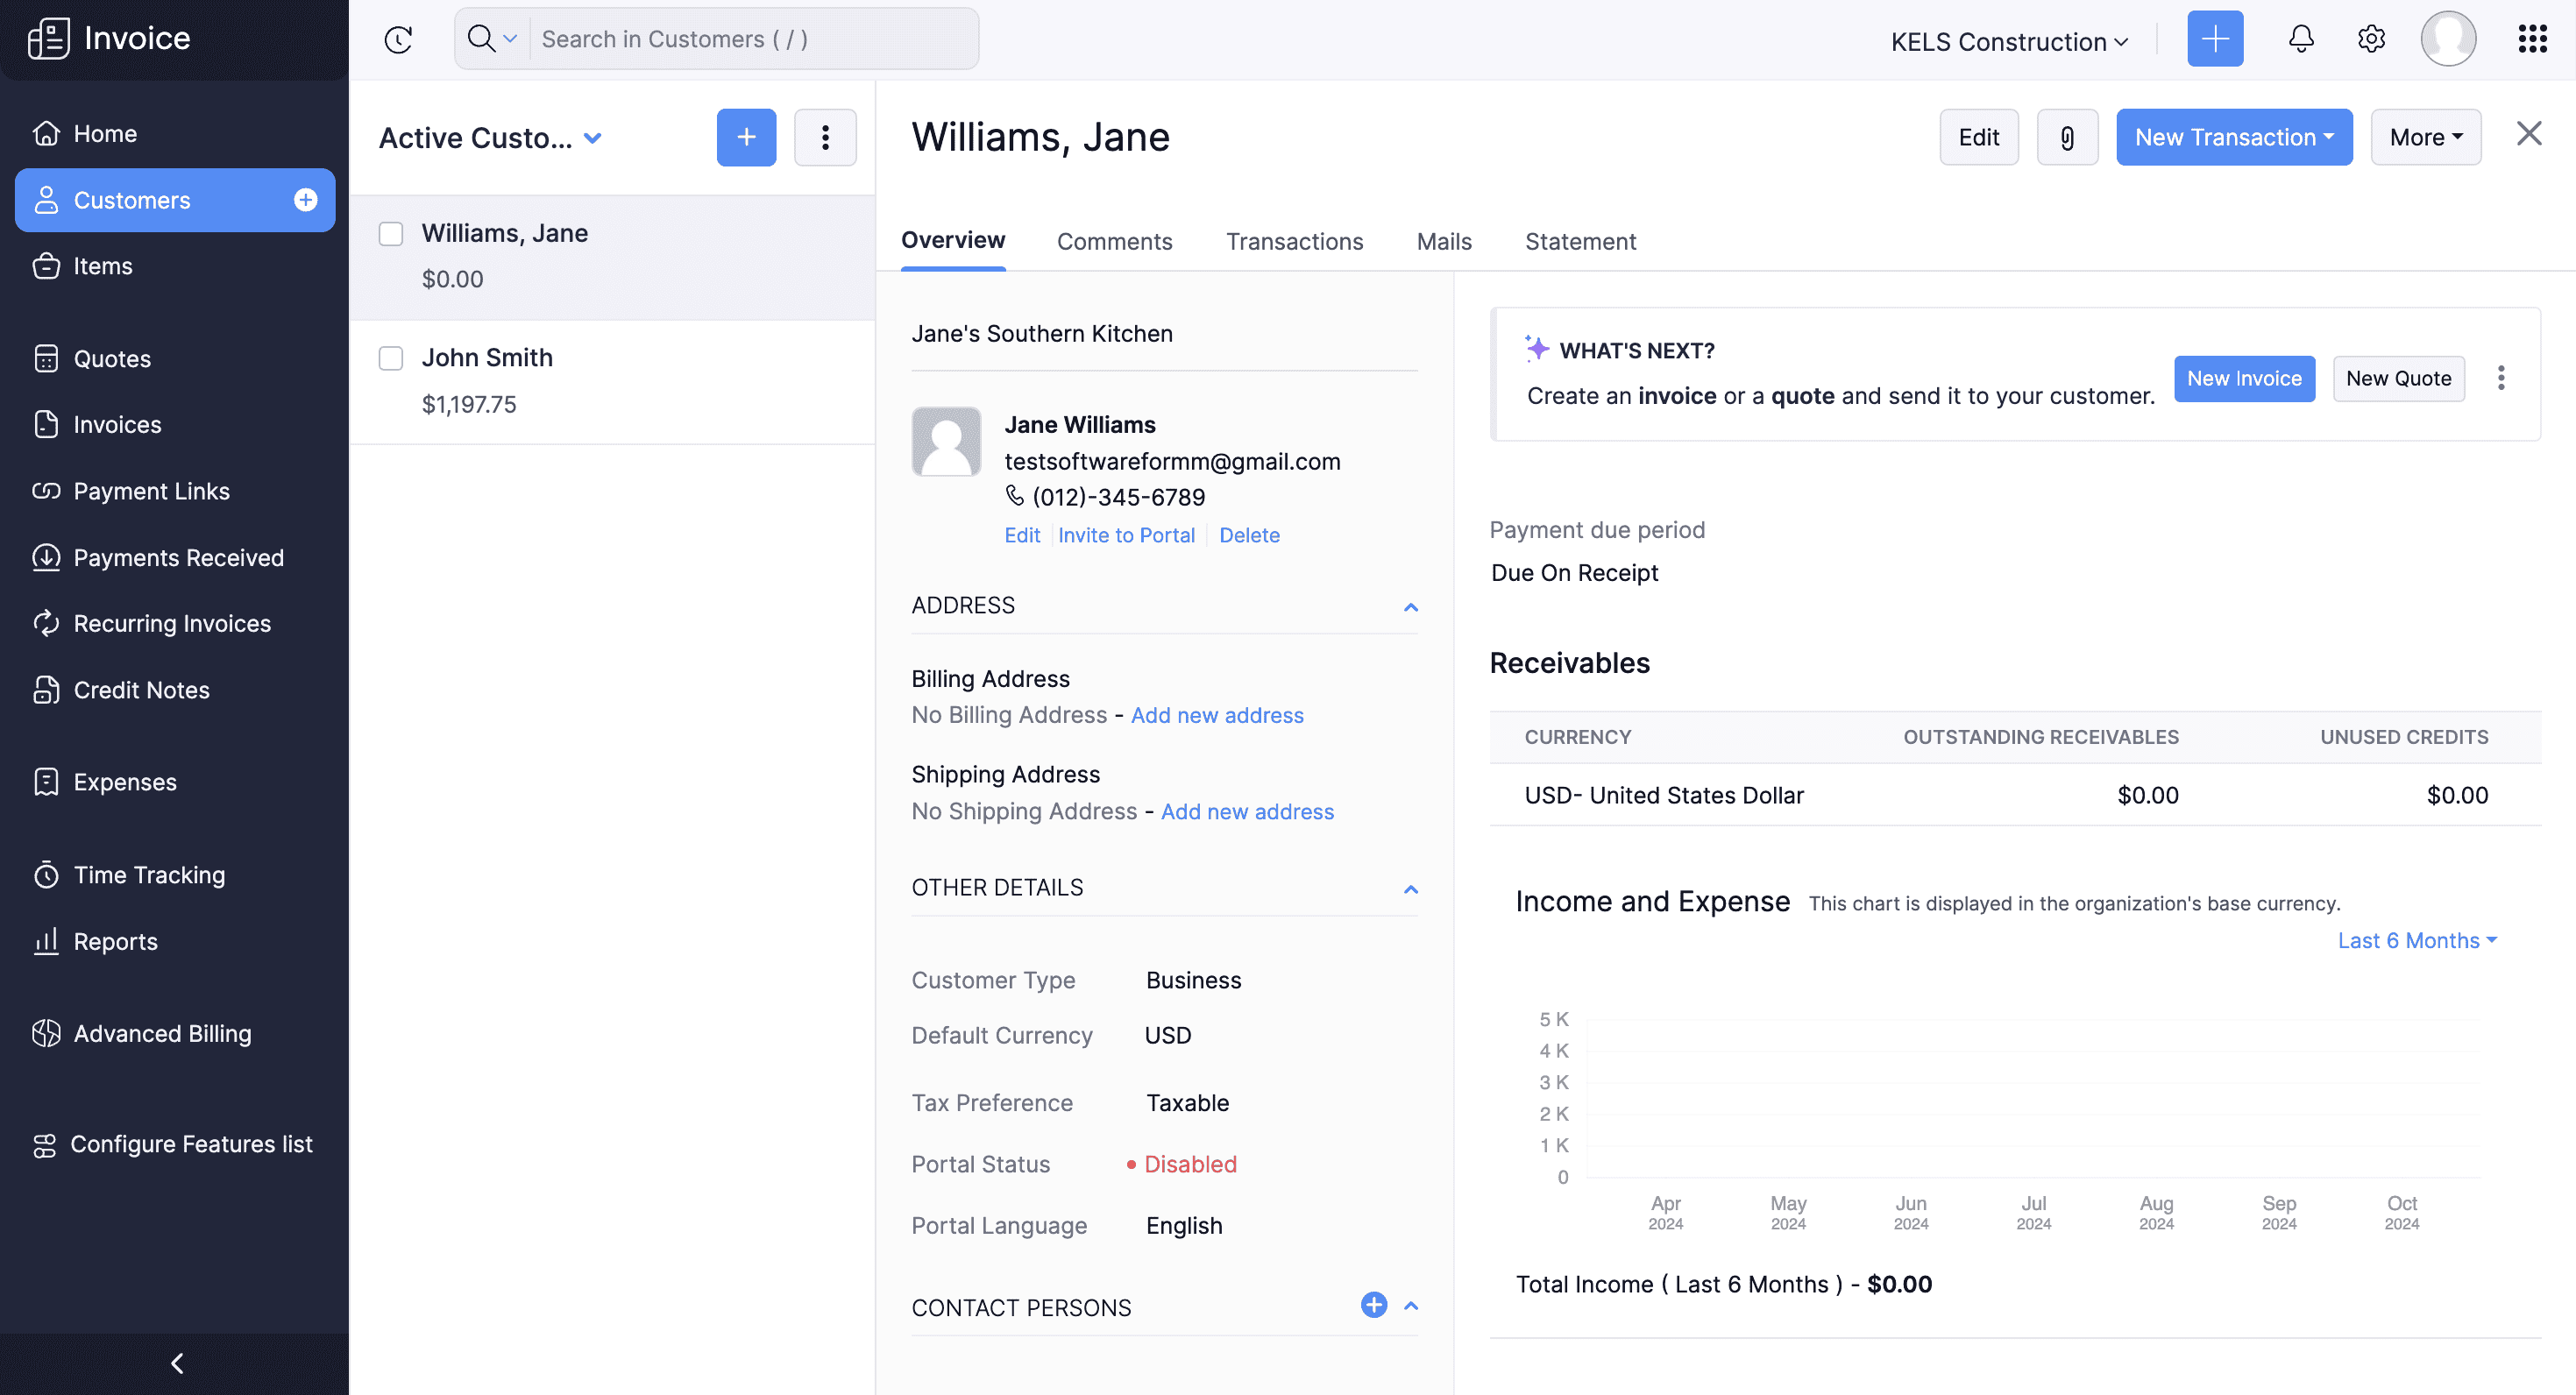Open the More dropdown
Screen dimensions: 2576x1395
pyautogui.click(x=2425, y=137)
